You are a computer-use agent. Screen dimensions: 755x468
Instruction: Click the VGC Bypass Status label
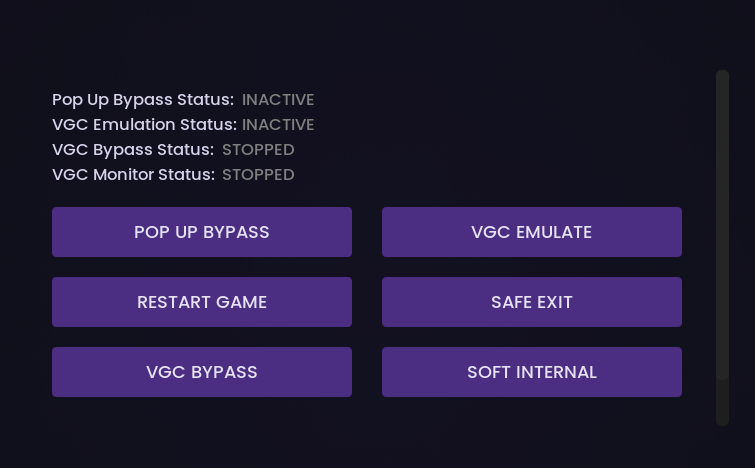133,150
